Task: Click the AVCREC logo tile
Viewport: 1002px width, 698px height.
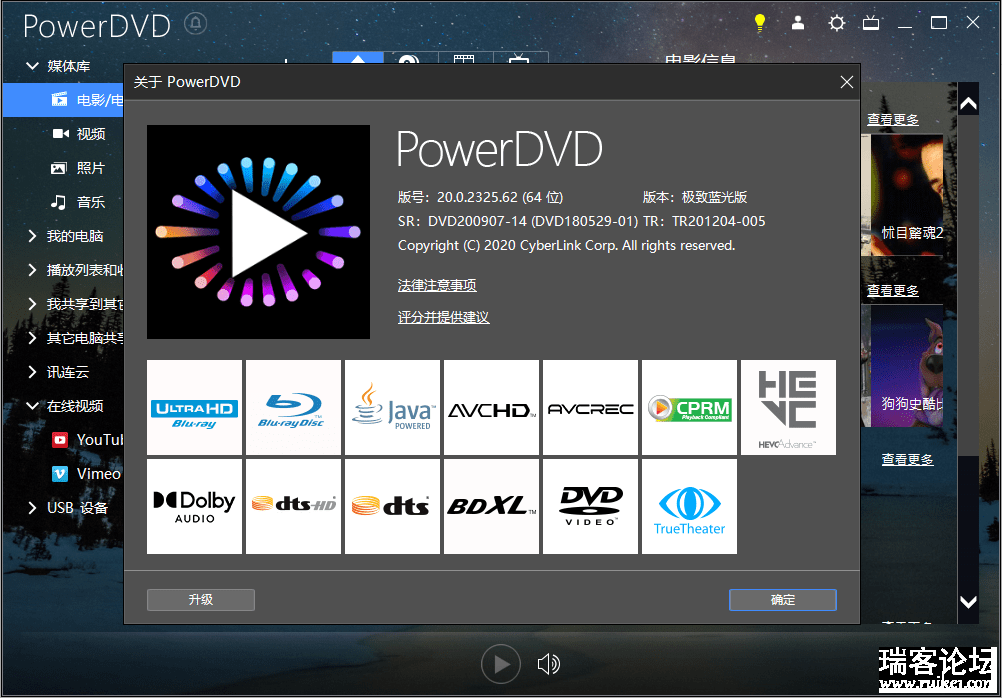Action: pos(590,407)
